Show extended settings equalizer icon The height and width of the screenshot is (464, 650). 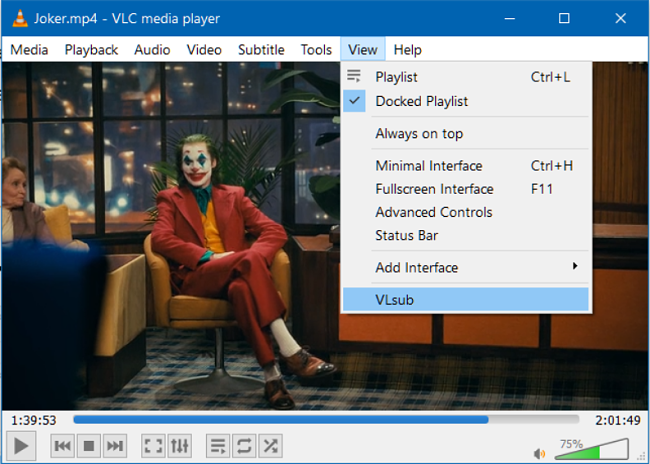point(179,446)
